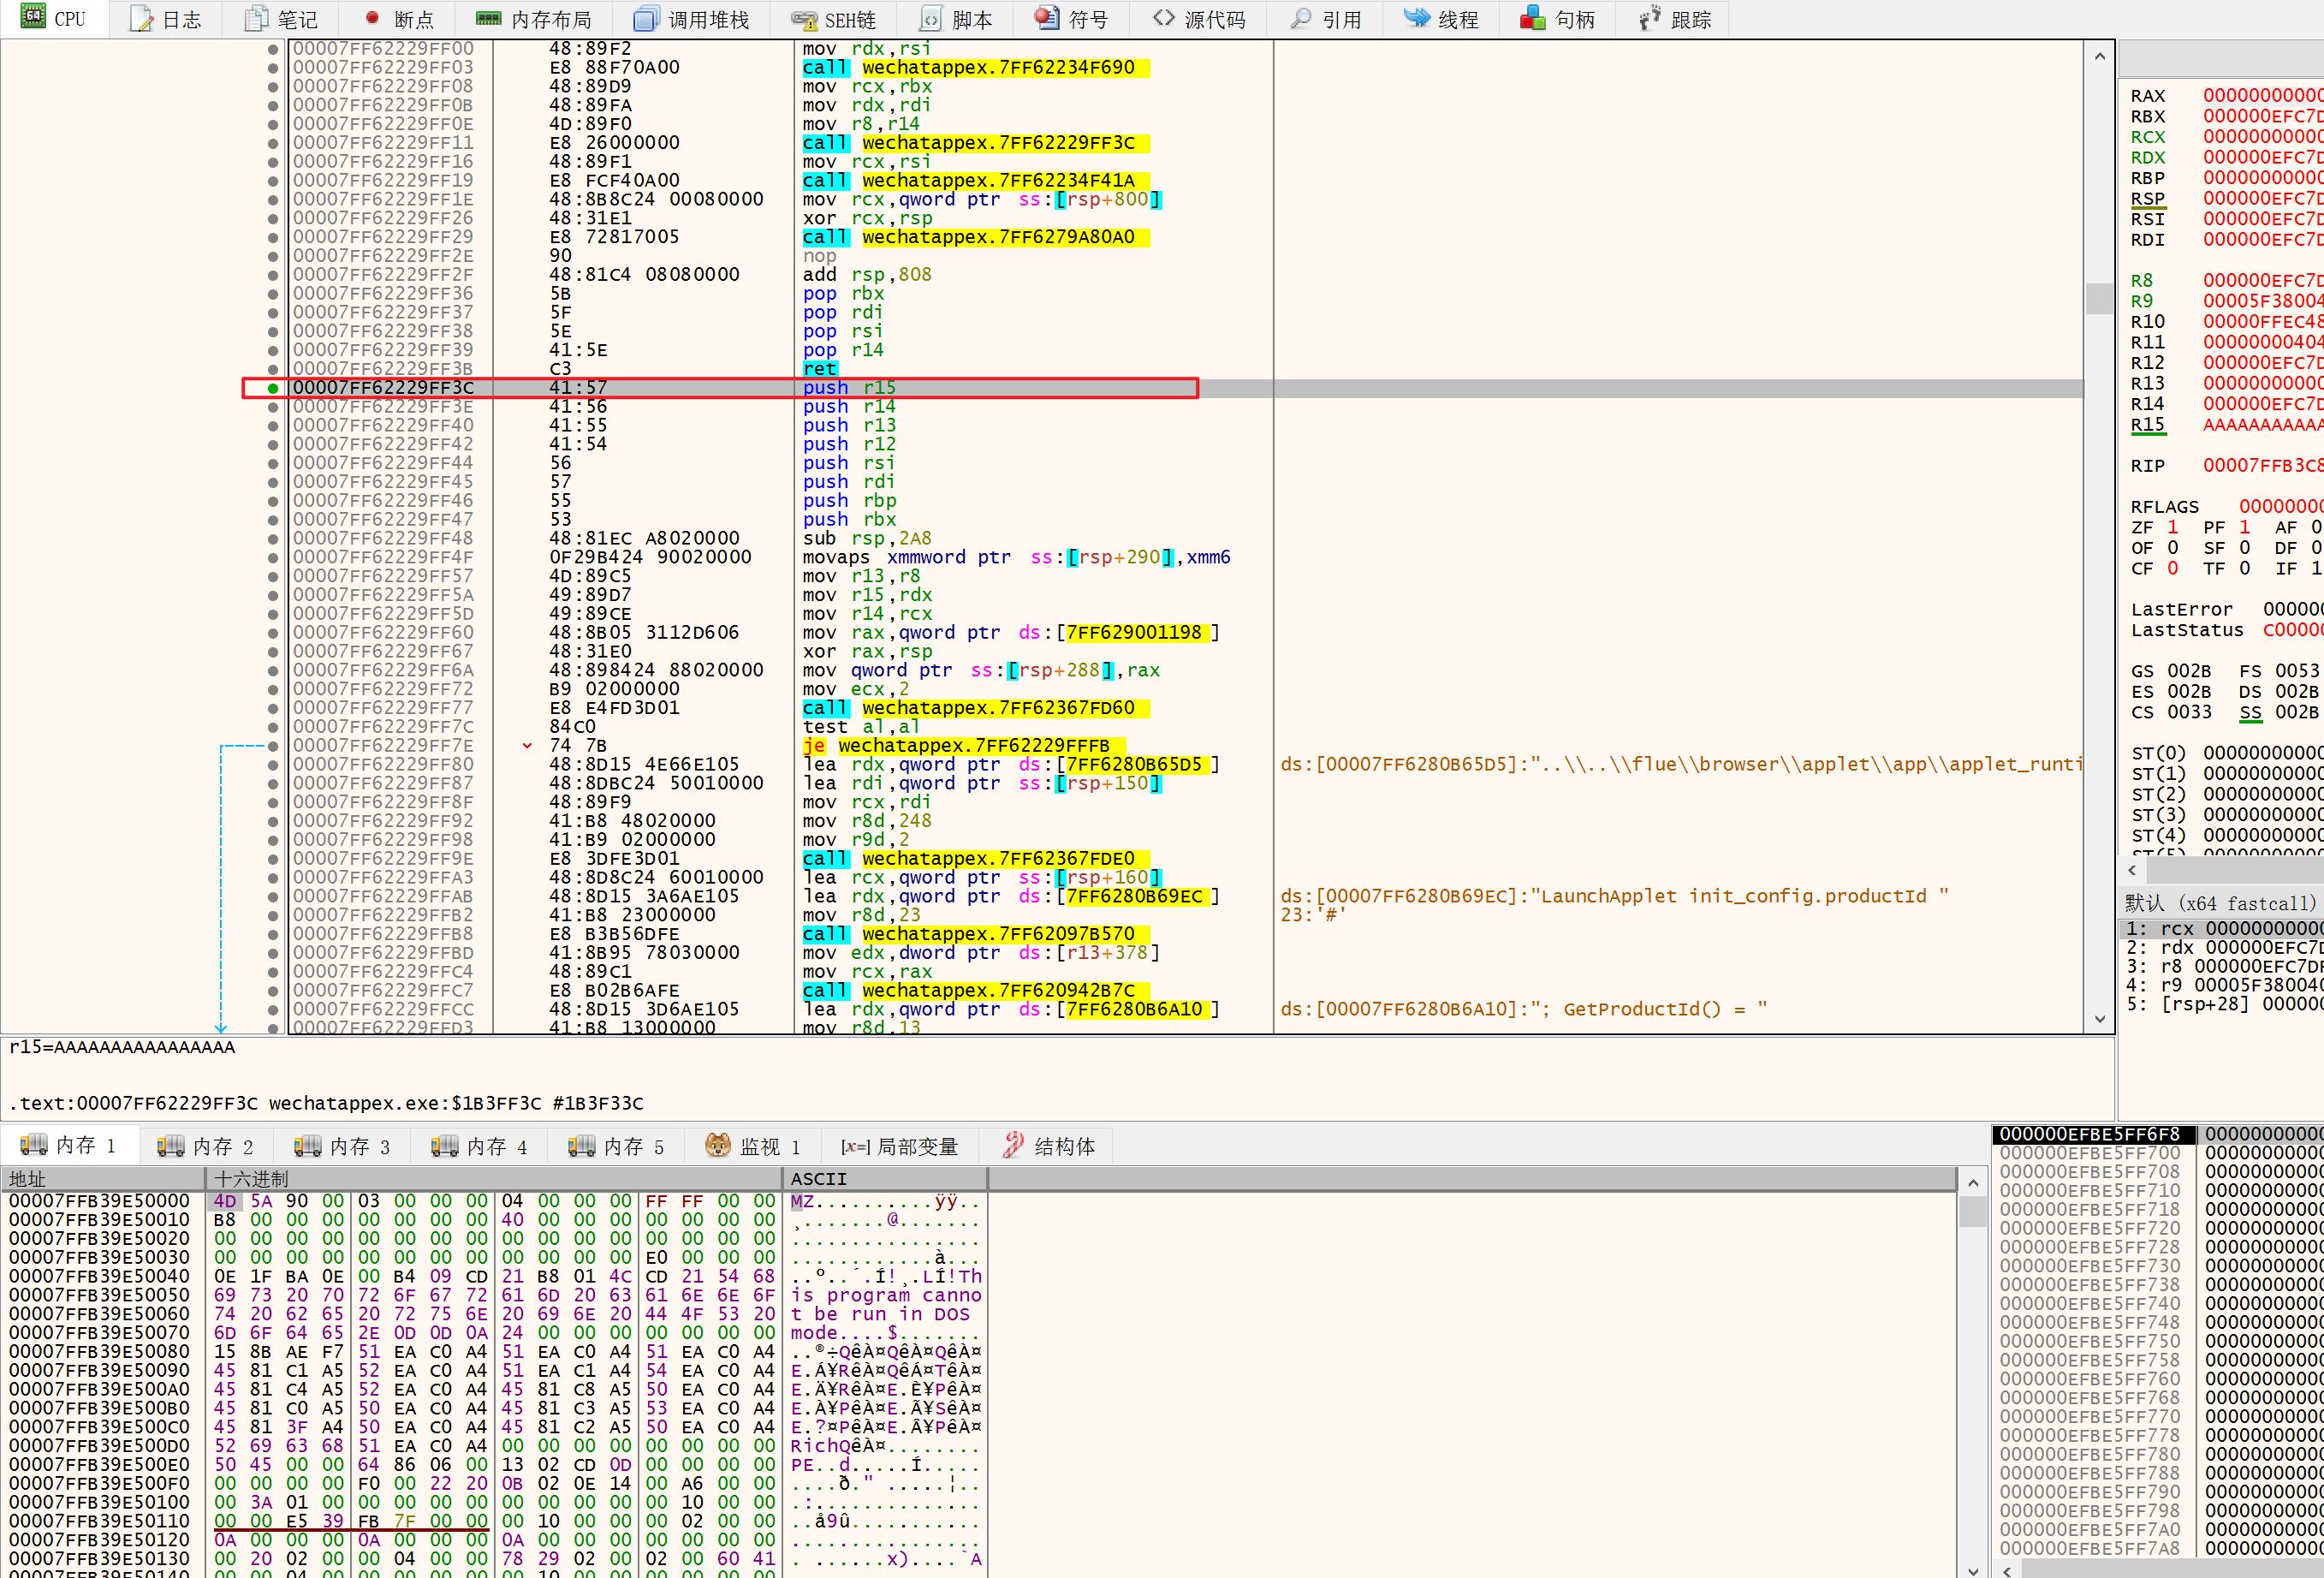Click the 跟踪 trace footprints icon
The width and height of the screenshot is (2324, 1578).
point(1650,18)
